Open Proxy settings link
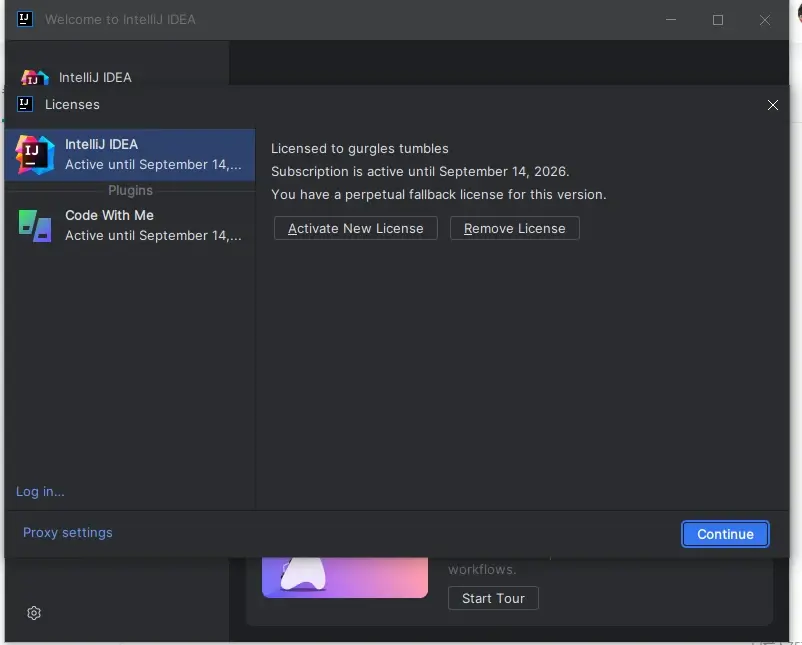 pyautogui.click(x=68, y=532)
